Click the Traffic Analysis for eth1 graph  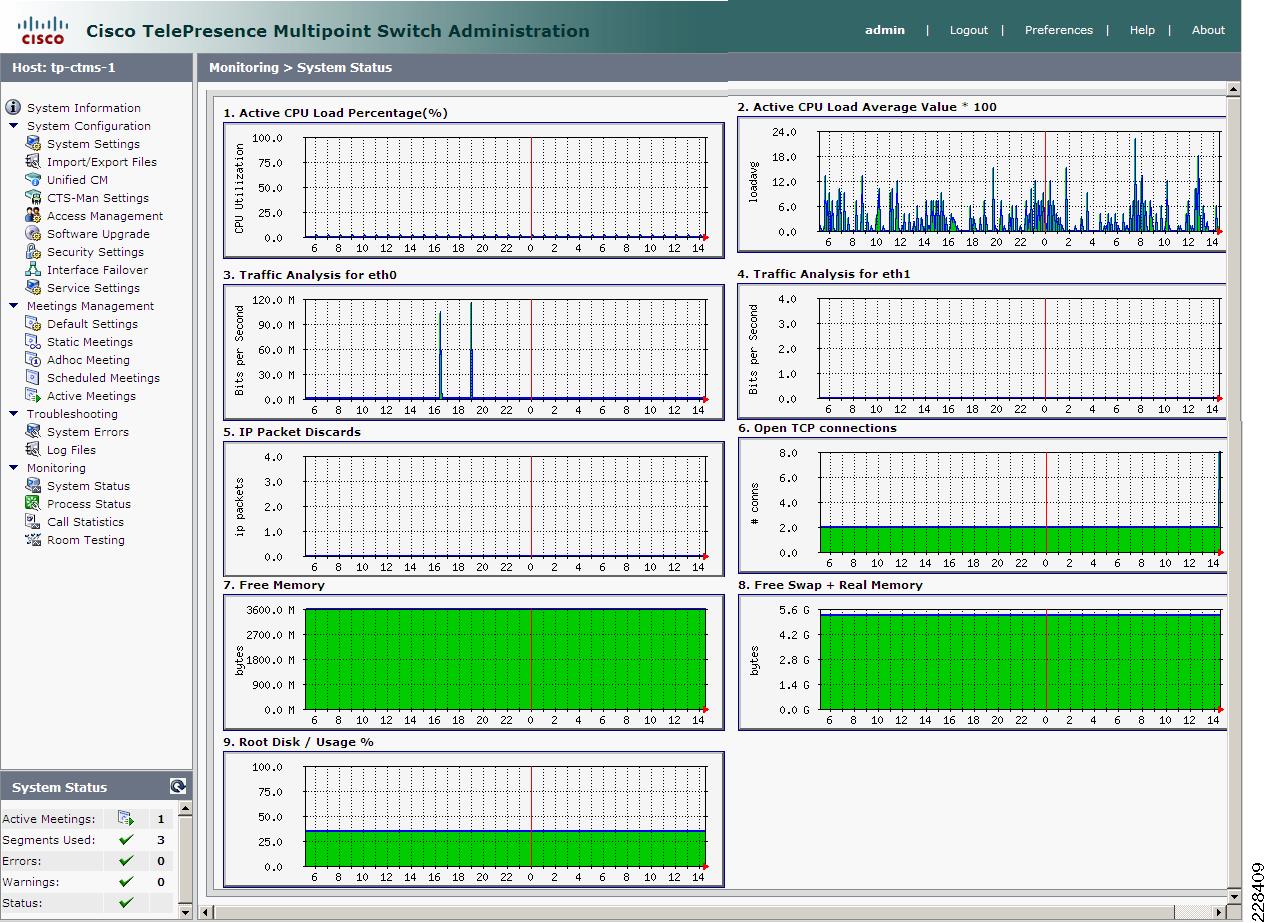point(982,351)
